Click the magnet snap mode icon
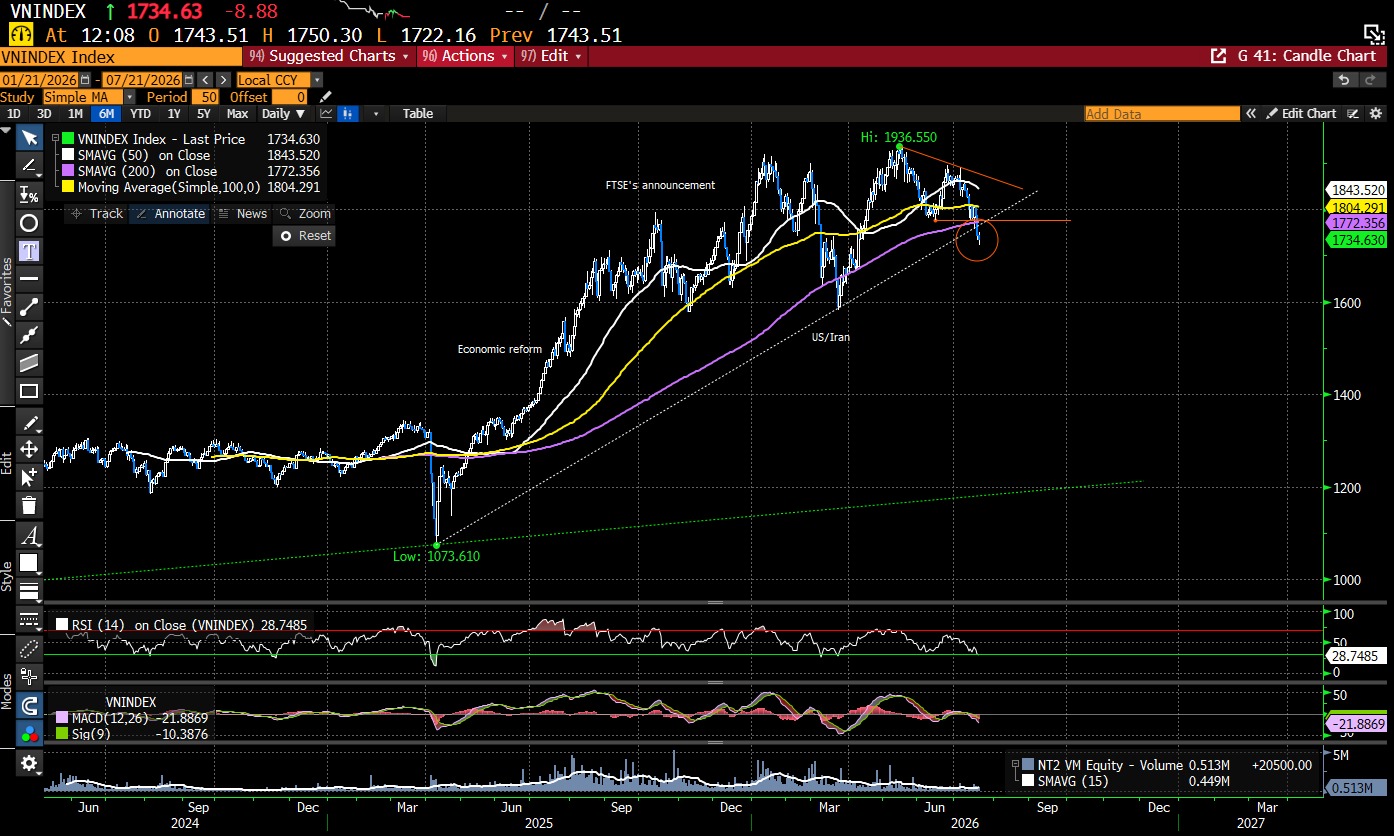1394x836 pixels. (29, 705)
